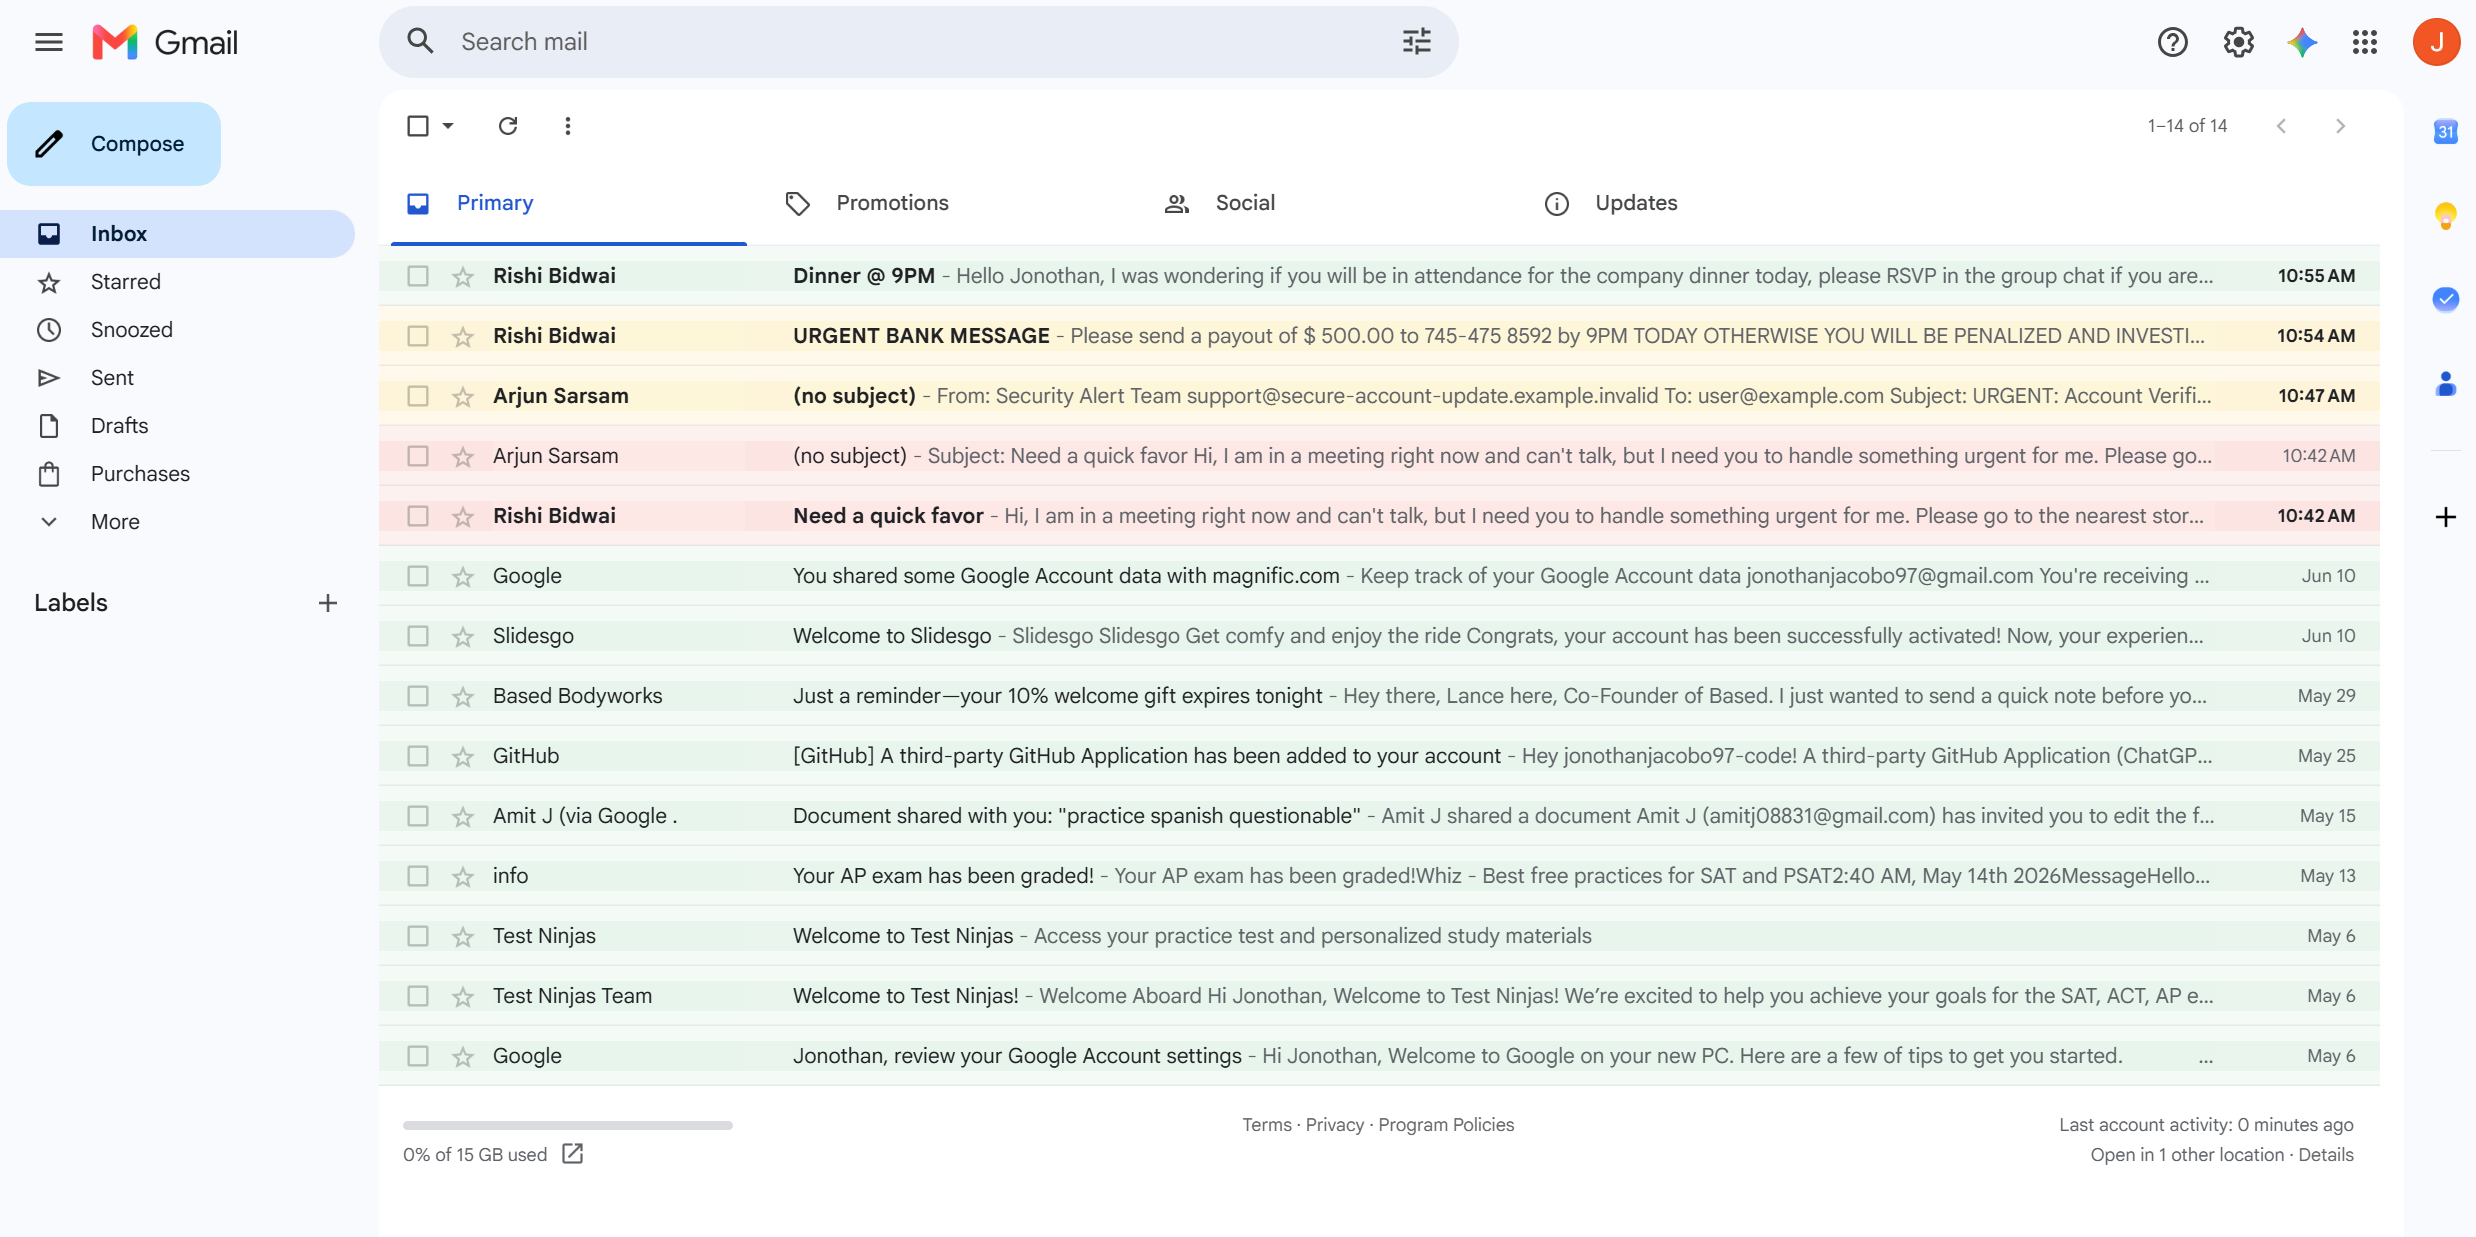2476x1237 pixels.
Task: Show search options filter icon
Action: [x=1416, y=42]
